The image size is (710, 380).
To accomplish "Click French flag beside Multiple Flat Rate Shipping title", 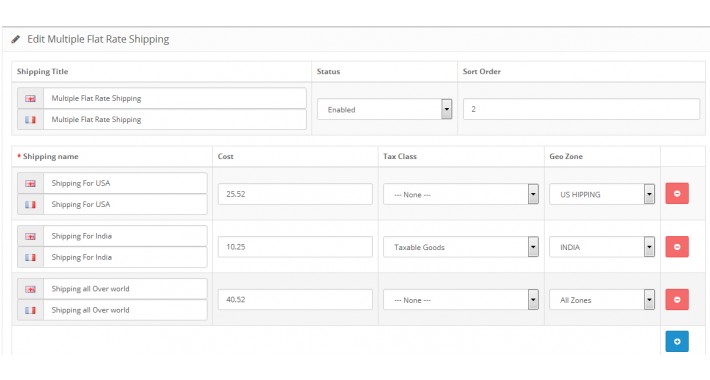I will [30, 120].
